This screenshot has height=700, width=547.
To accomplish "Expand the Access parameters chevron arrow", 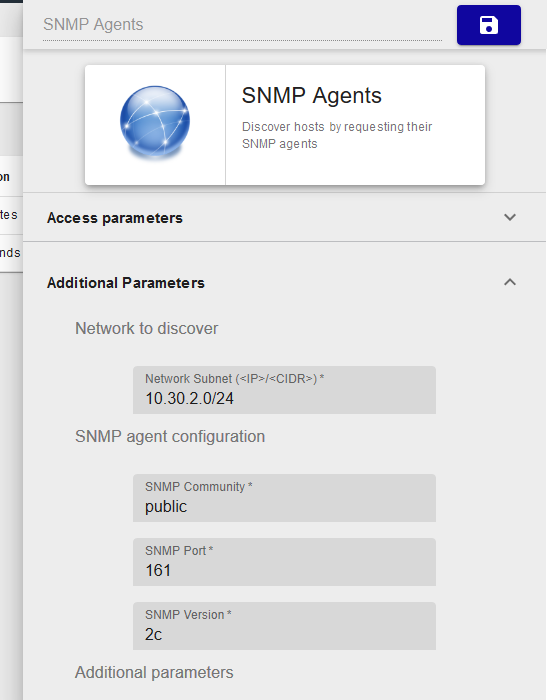I will pos(509,217).
